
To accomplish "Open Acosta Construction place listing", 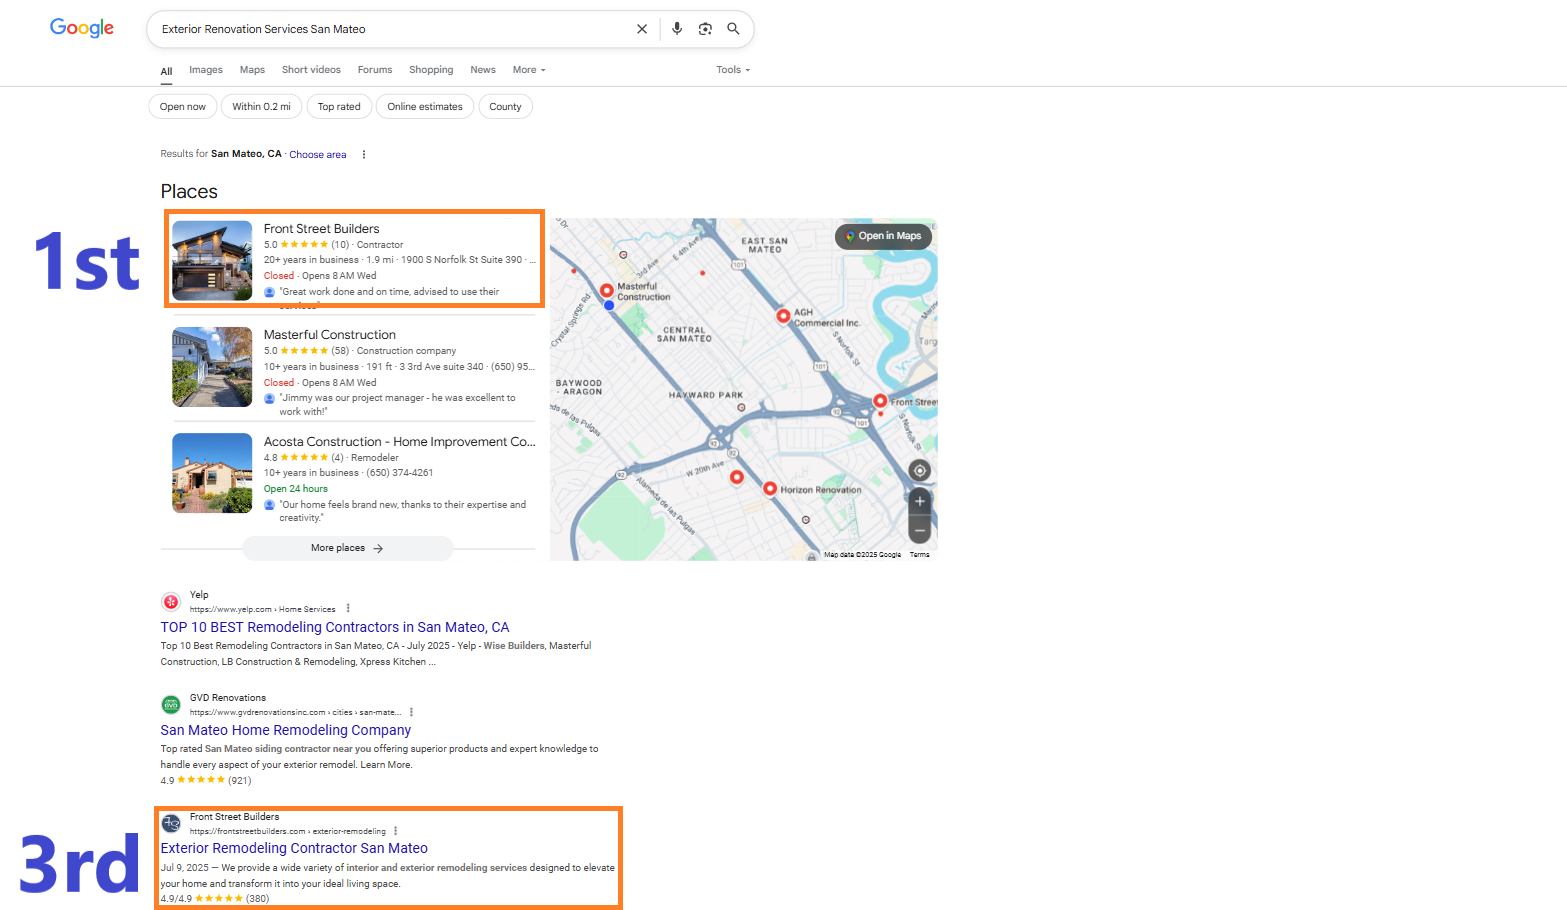I will [x=400, y=442].
